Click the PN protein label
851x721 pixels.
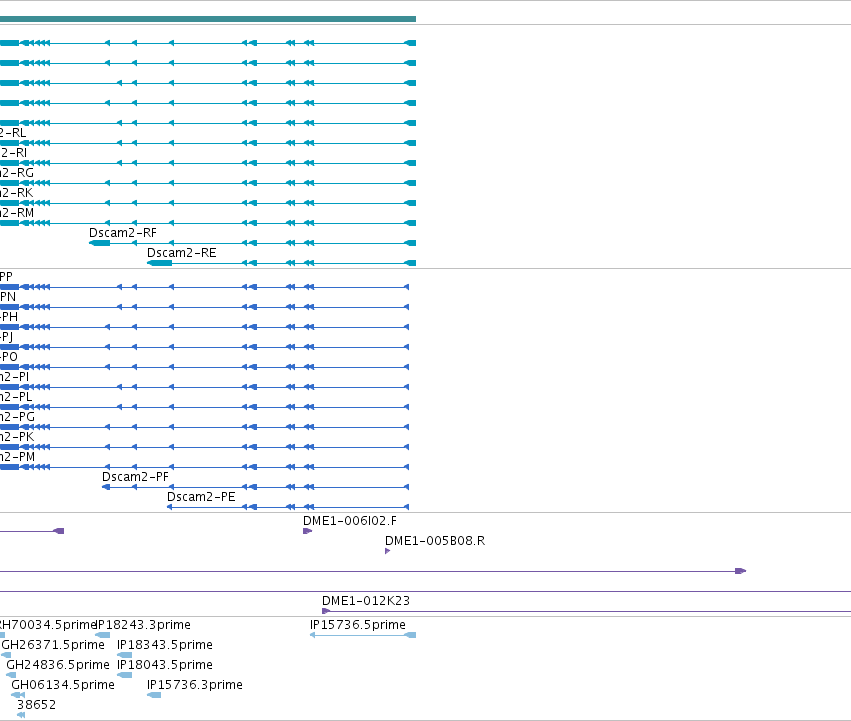click(8, 297)
